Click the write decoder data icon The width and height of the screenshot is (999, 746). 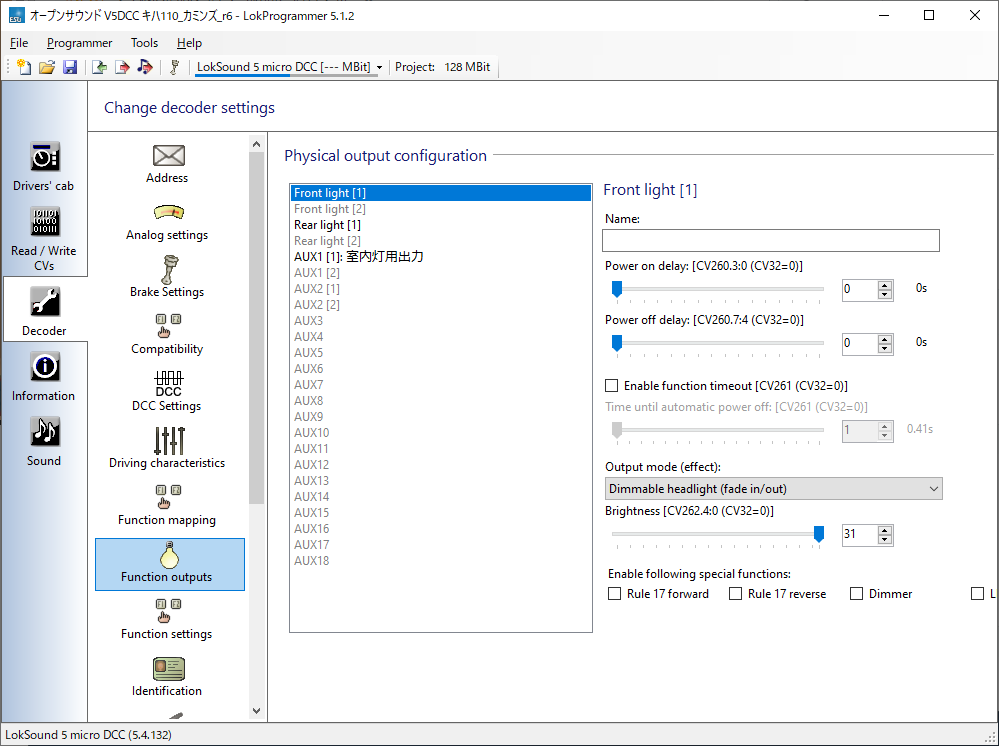tap(122, 66)
